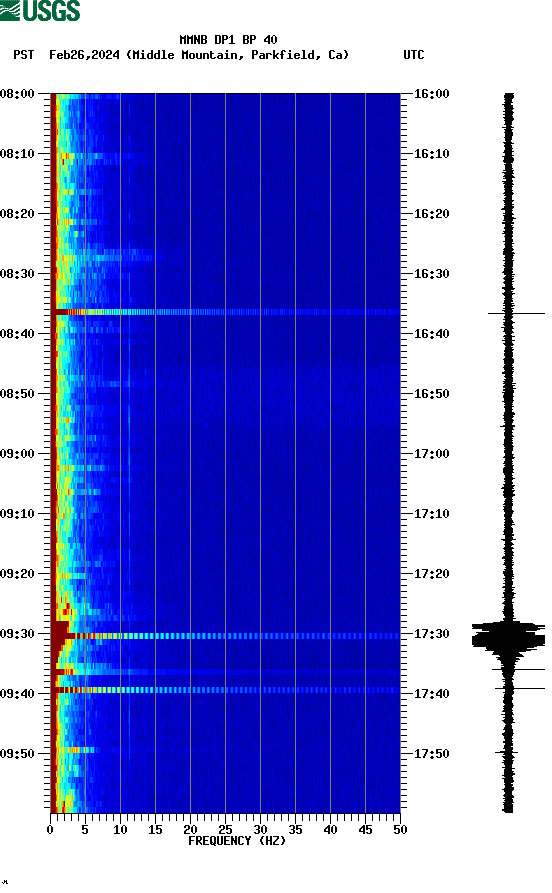Click the broadband spectrogram streak near 08:36
Screen dimensions: 552x893
point(226,312)
